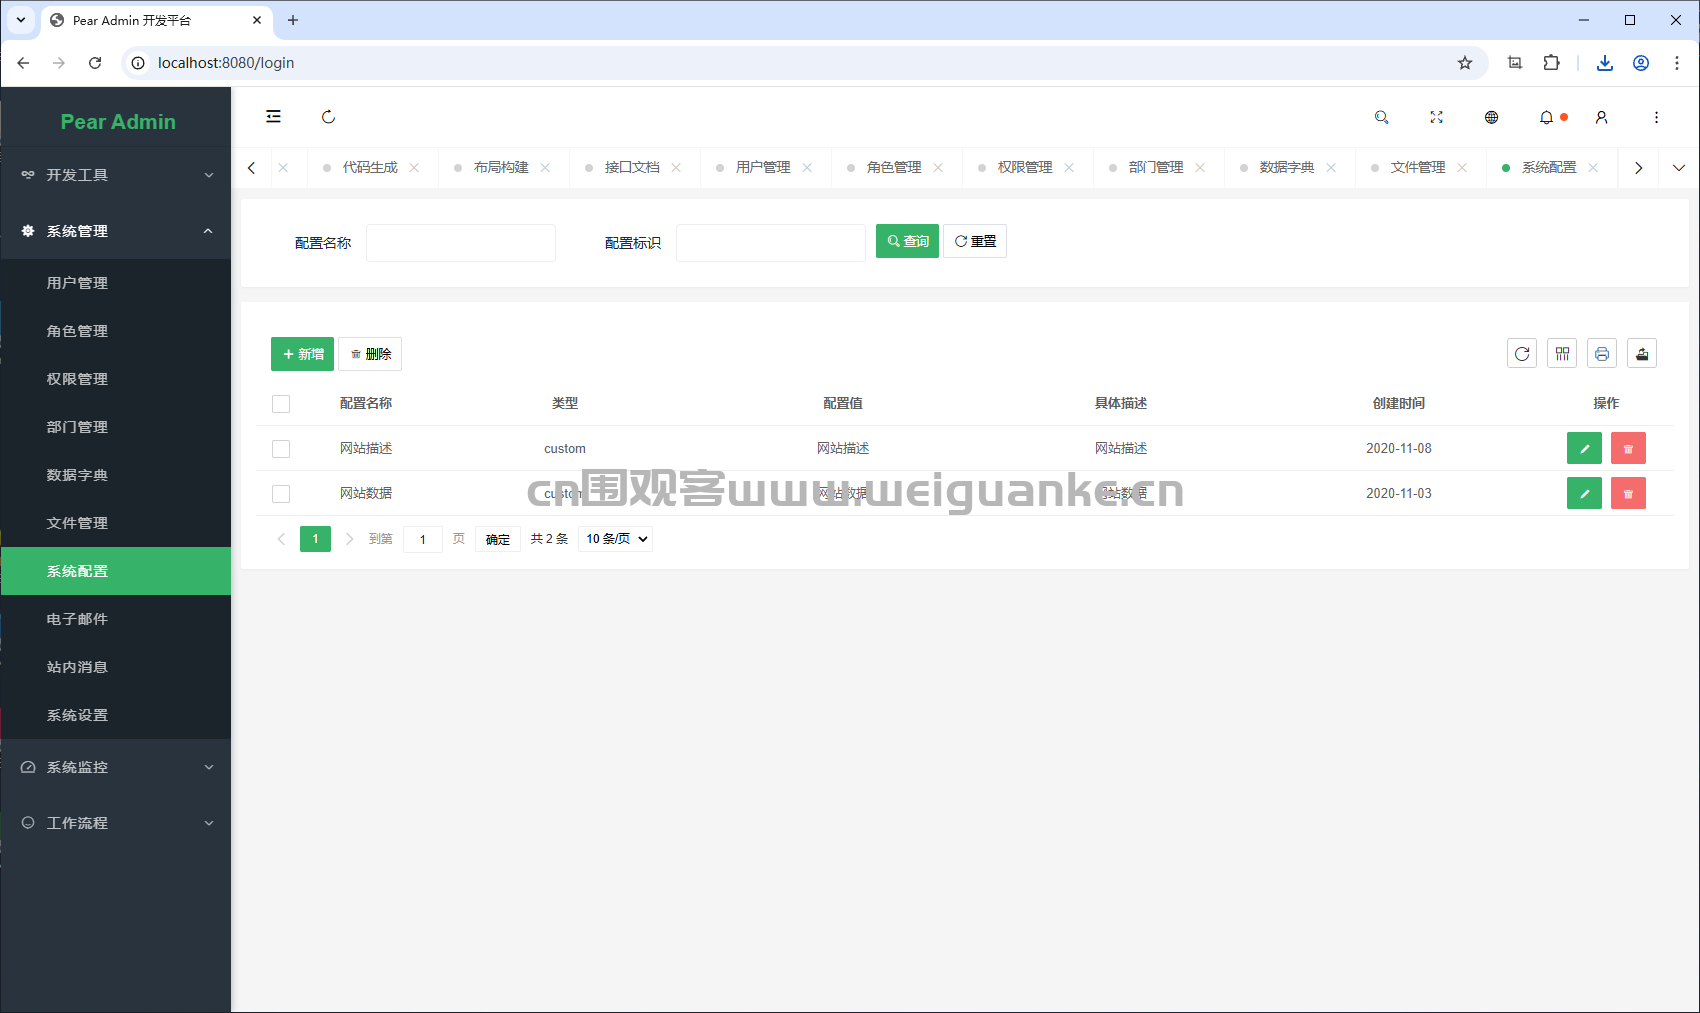Check the select-all checkbox in table header

point(281,404)
